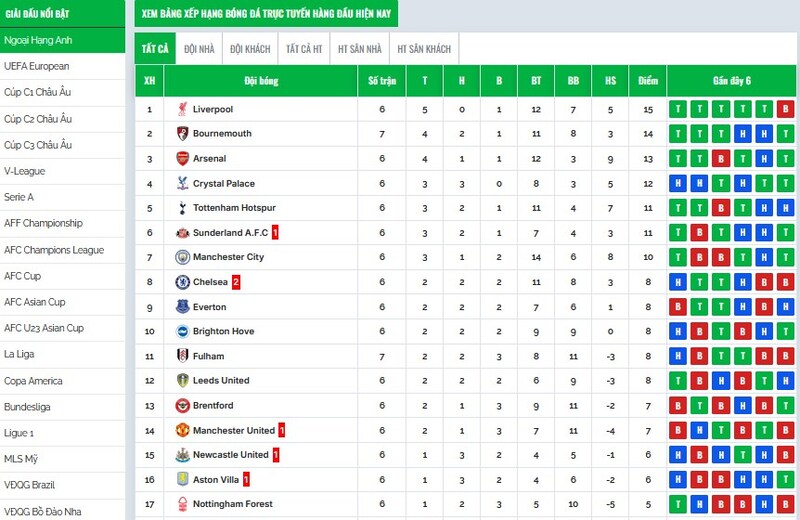Click Liverpool's first green T result box

678,109
